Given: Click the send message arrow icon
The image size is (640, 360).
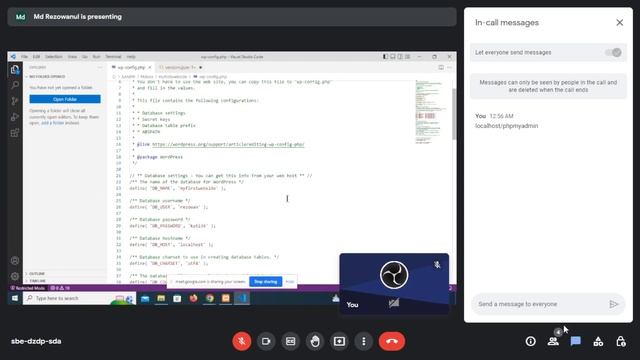Looking at the screenshot, I should click(613, 304).
